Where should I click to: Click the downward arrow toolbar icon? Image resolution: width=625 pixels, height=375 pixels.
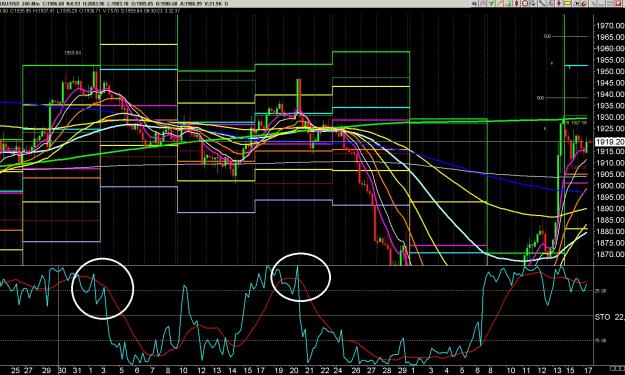[x=533, y=4]
